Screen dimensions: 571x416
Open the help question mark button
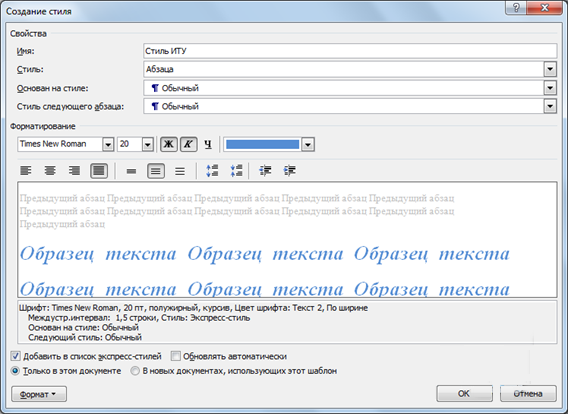pos(516,8)
